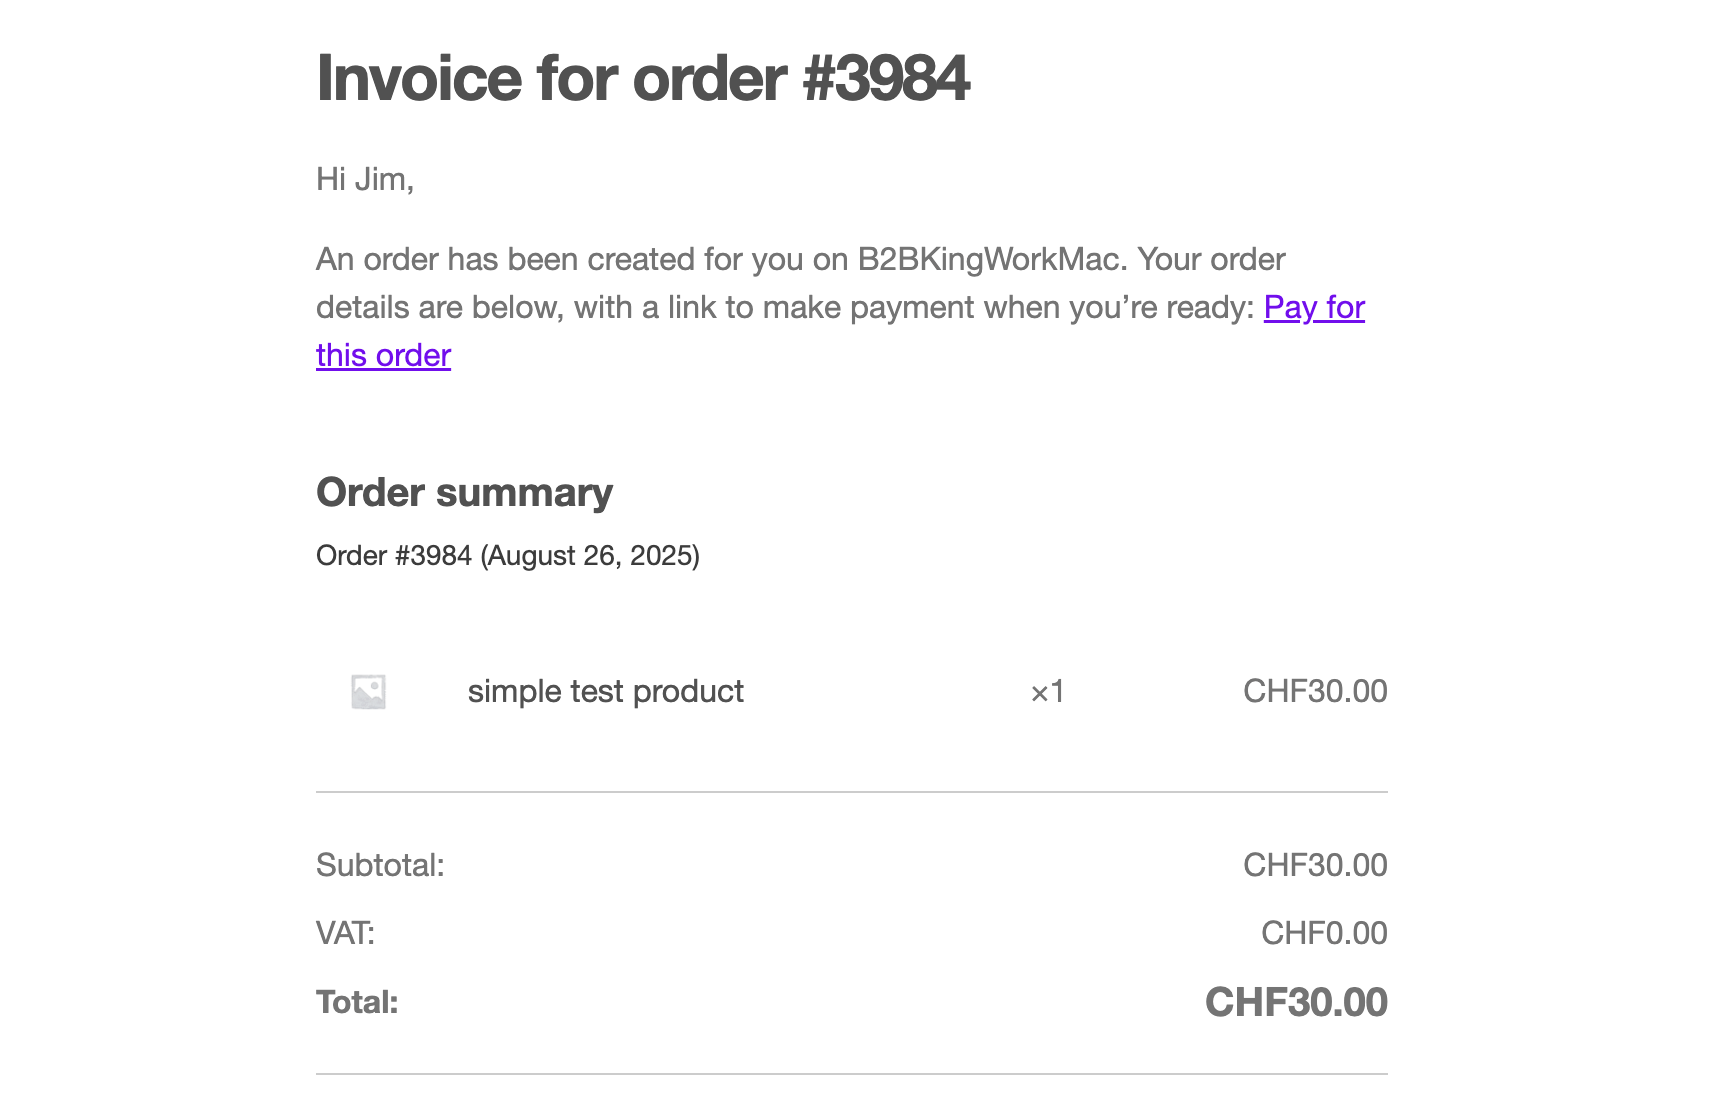Click the divider line under the Total row
Viewport: 1718px width, 1106px height.
pyautogui.click(x=852, y=1074)
